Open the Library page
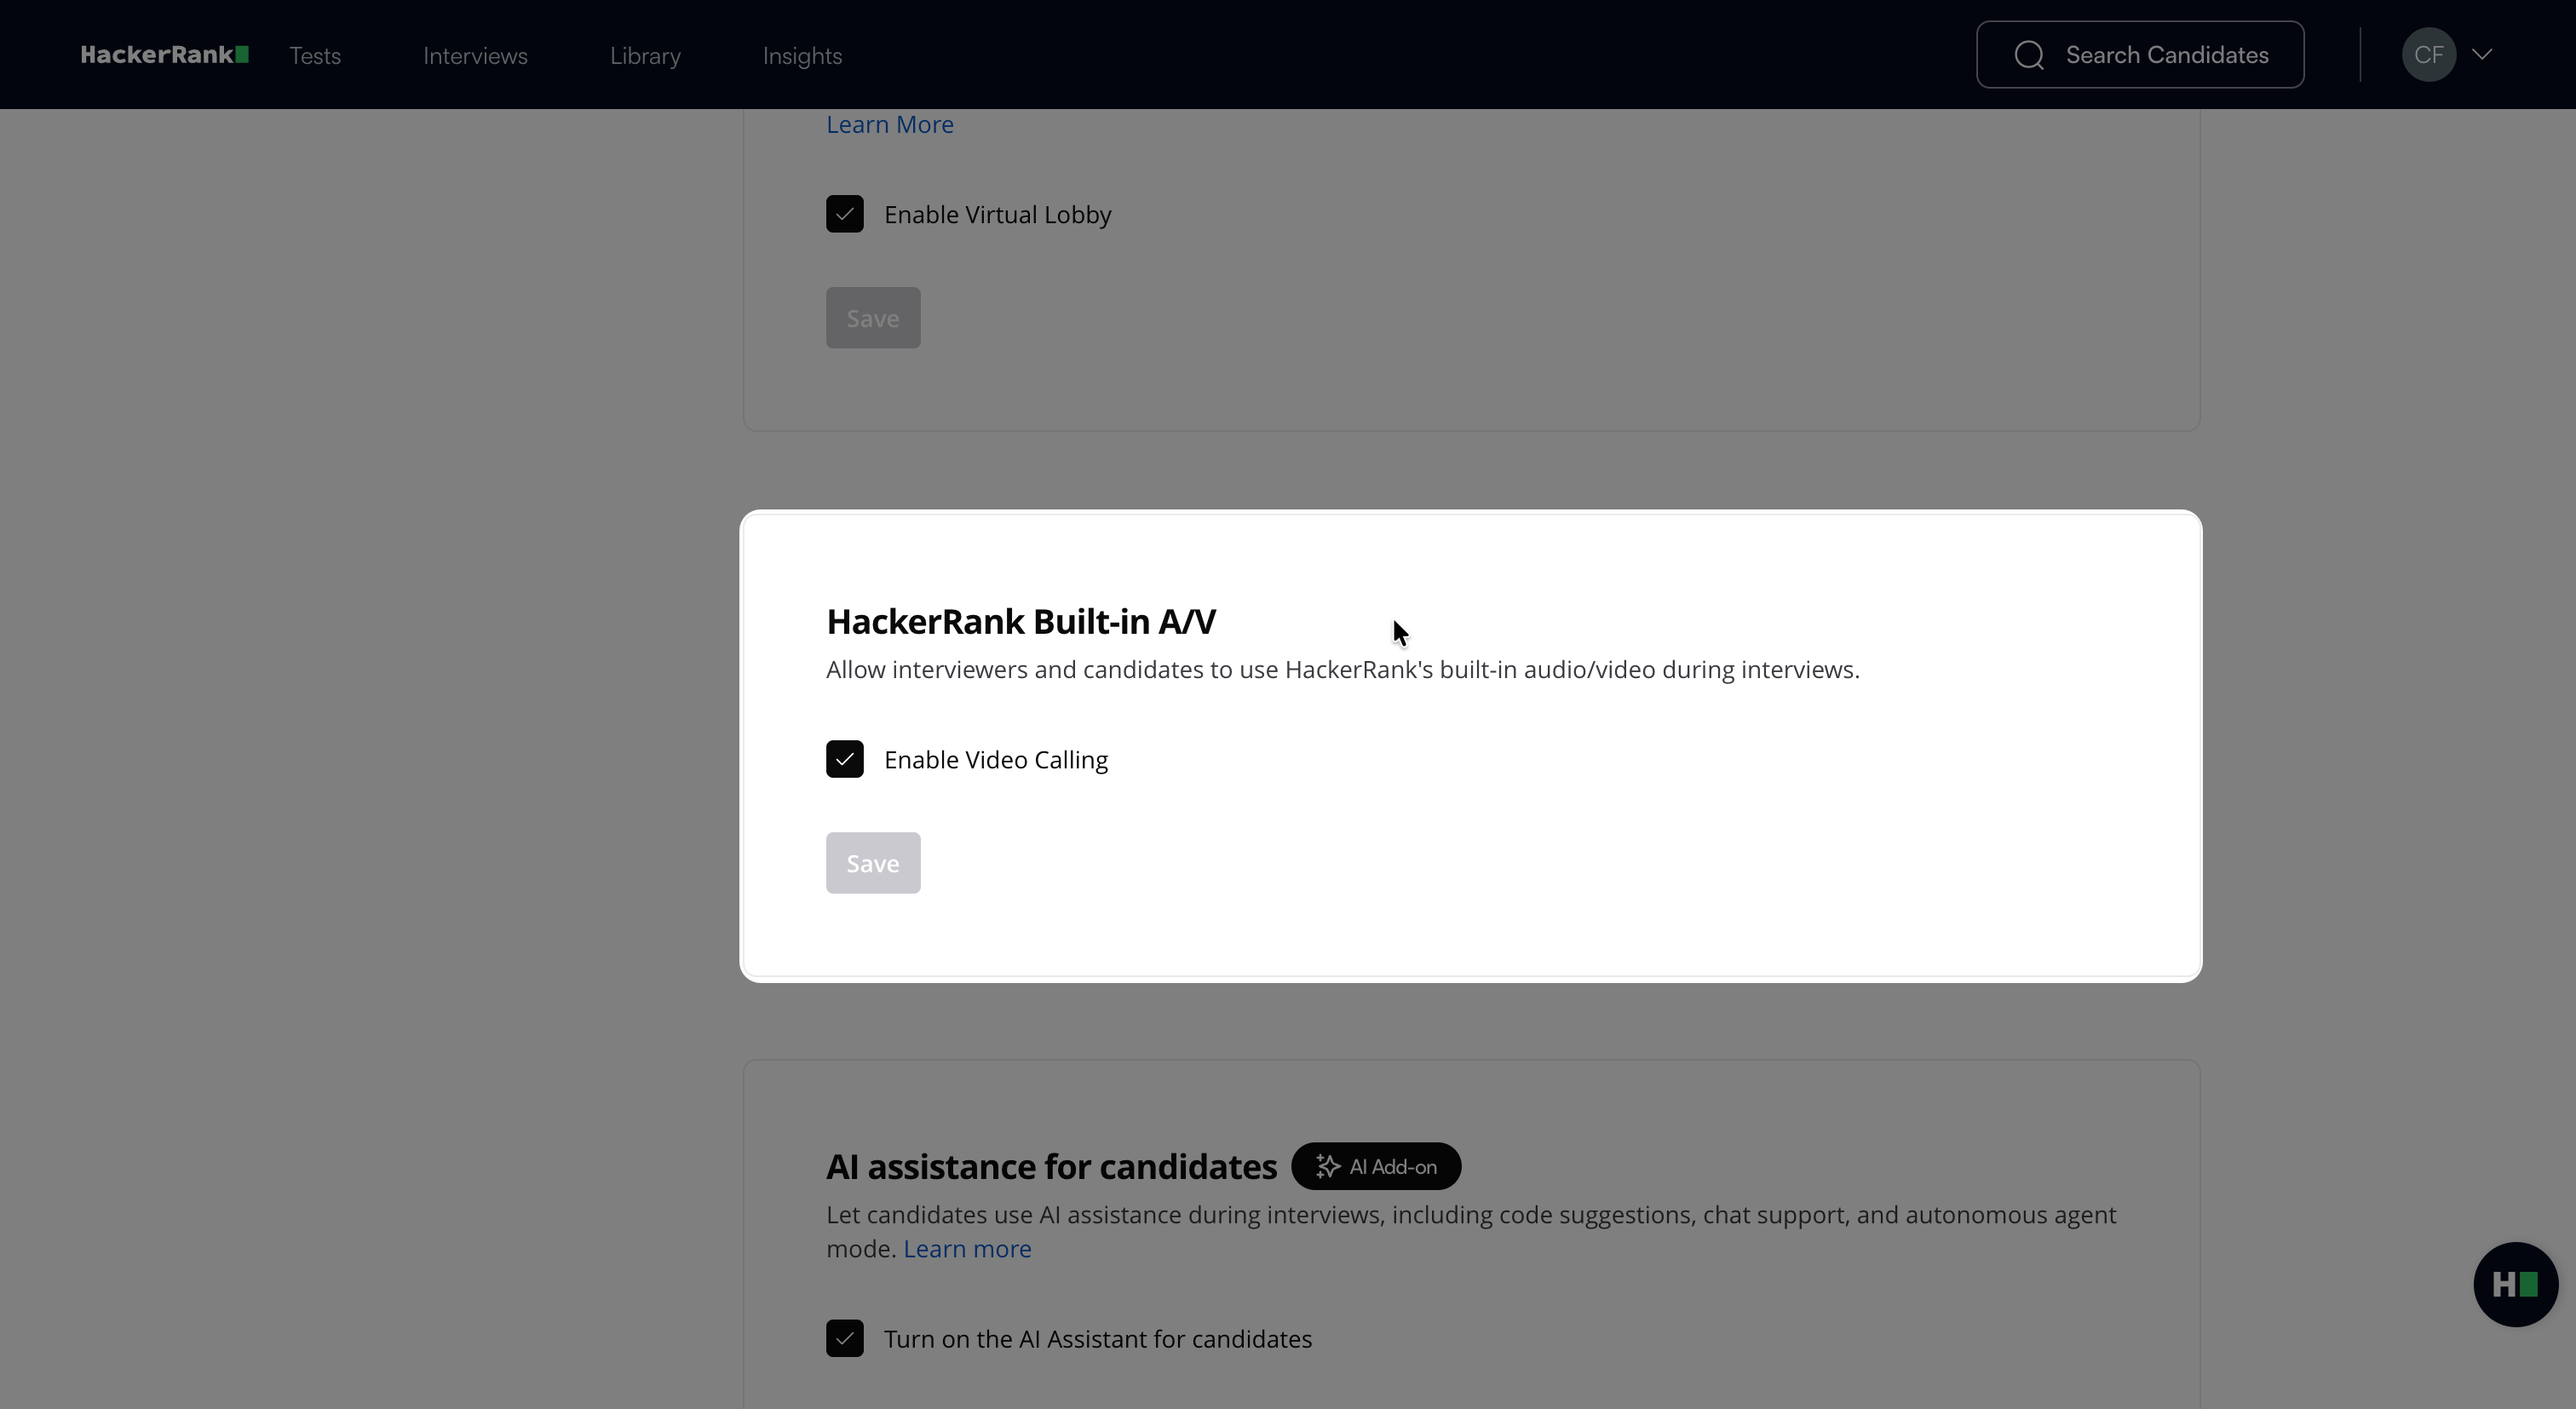Screen dimensions: 2576x1409 click(x=645, y=56)
